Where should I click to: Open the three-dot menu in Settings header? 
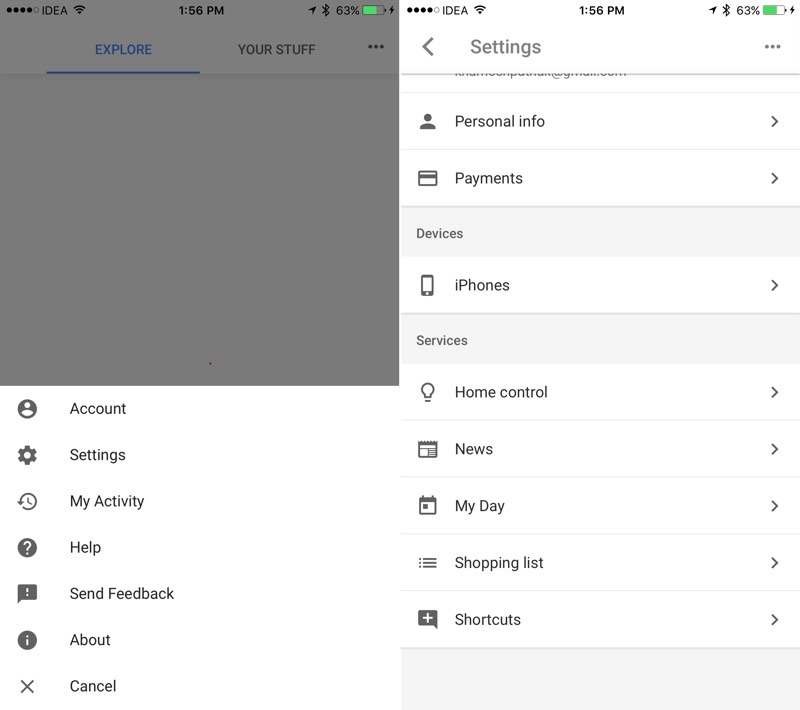point(772,47)
